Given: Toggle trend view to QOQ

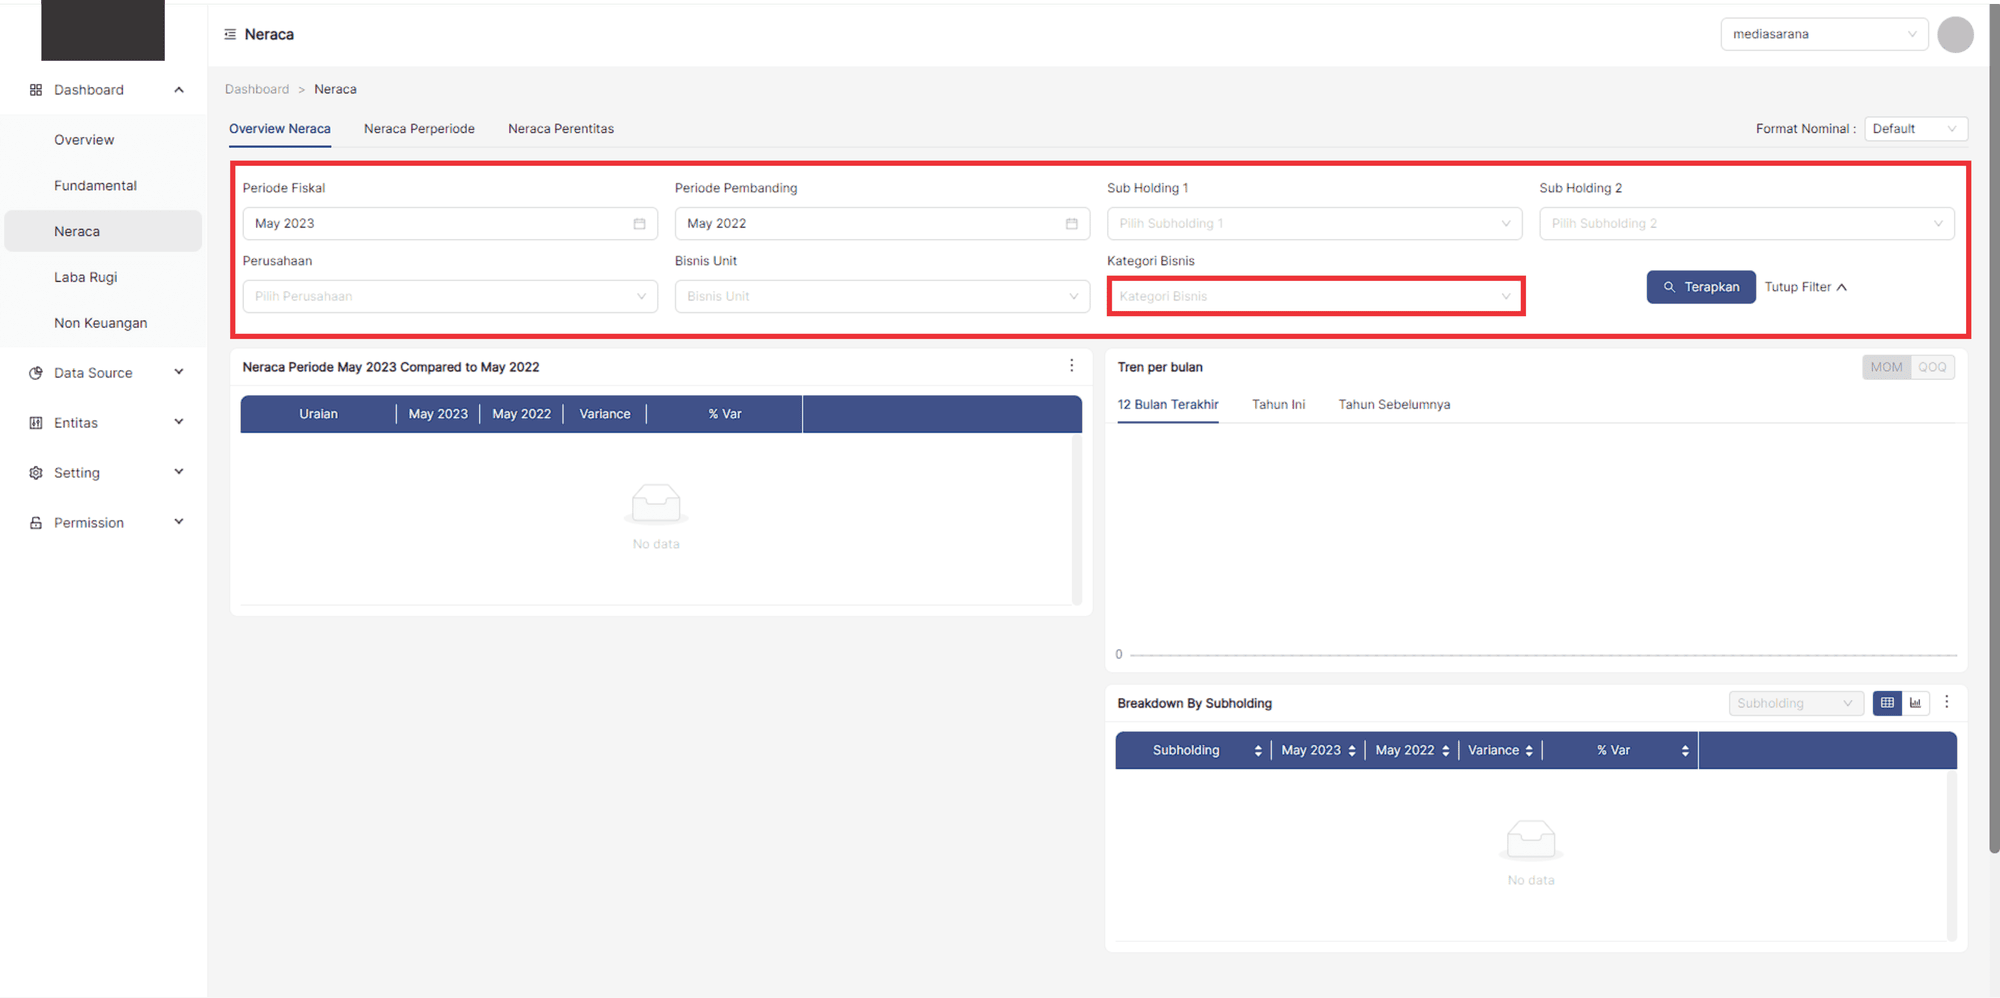Looking at the screenshot, I should pos(1932,367).
